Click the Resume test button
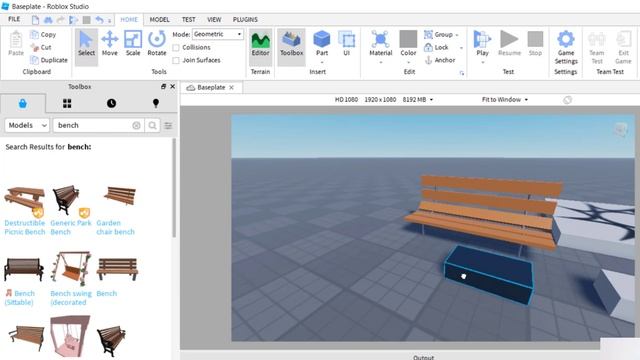This screenshot has height=360, width=640. click(509, 43)
